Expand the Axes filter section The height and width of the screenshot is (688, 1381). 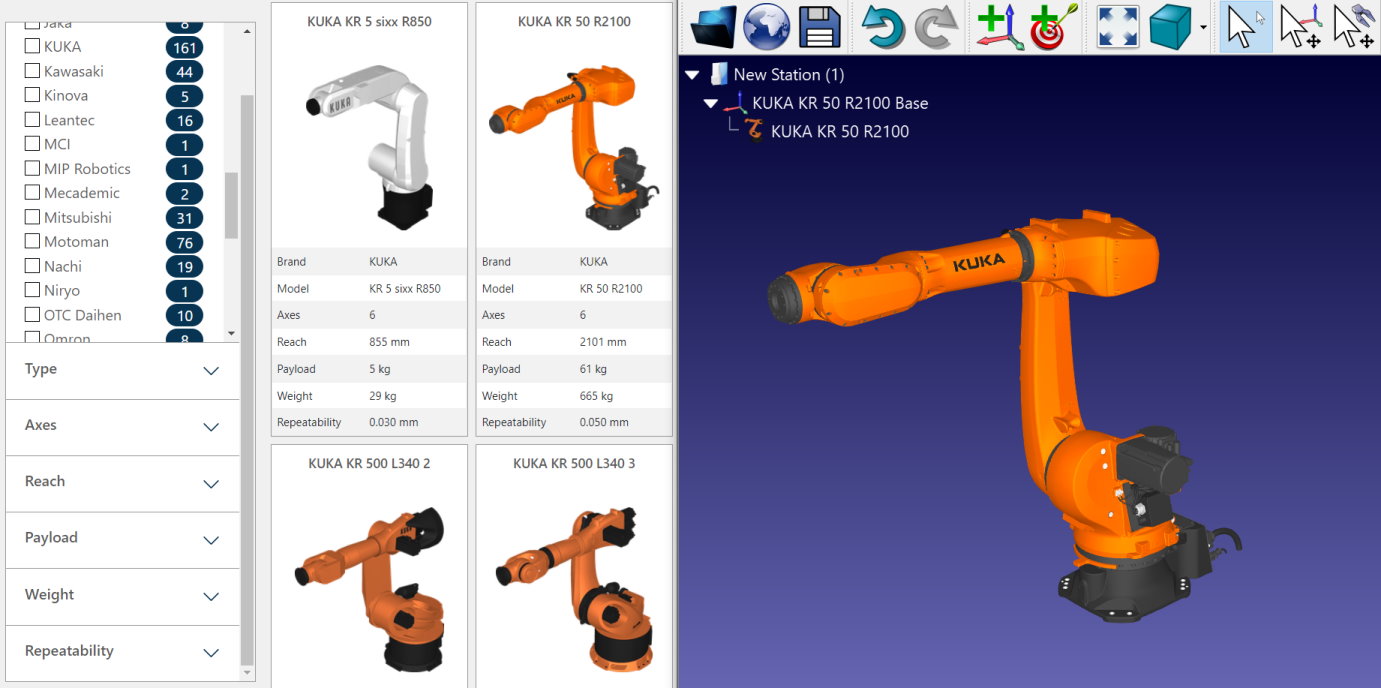tap(123, 426)
